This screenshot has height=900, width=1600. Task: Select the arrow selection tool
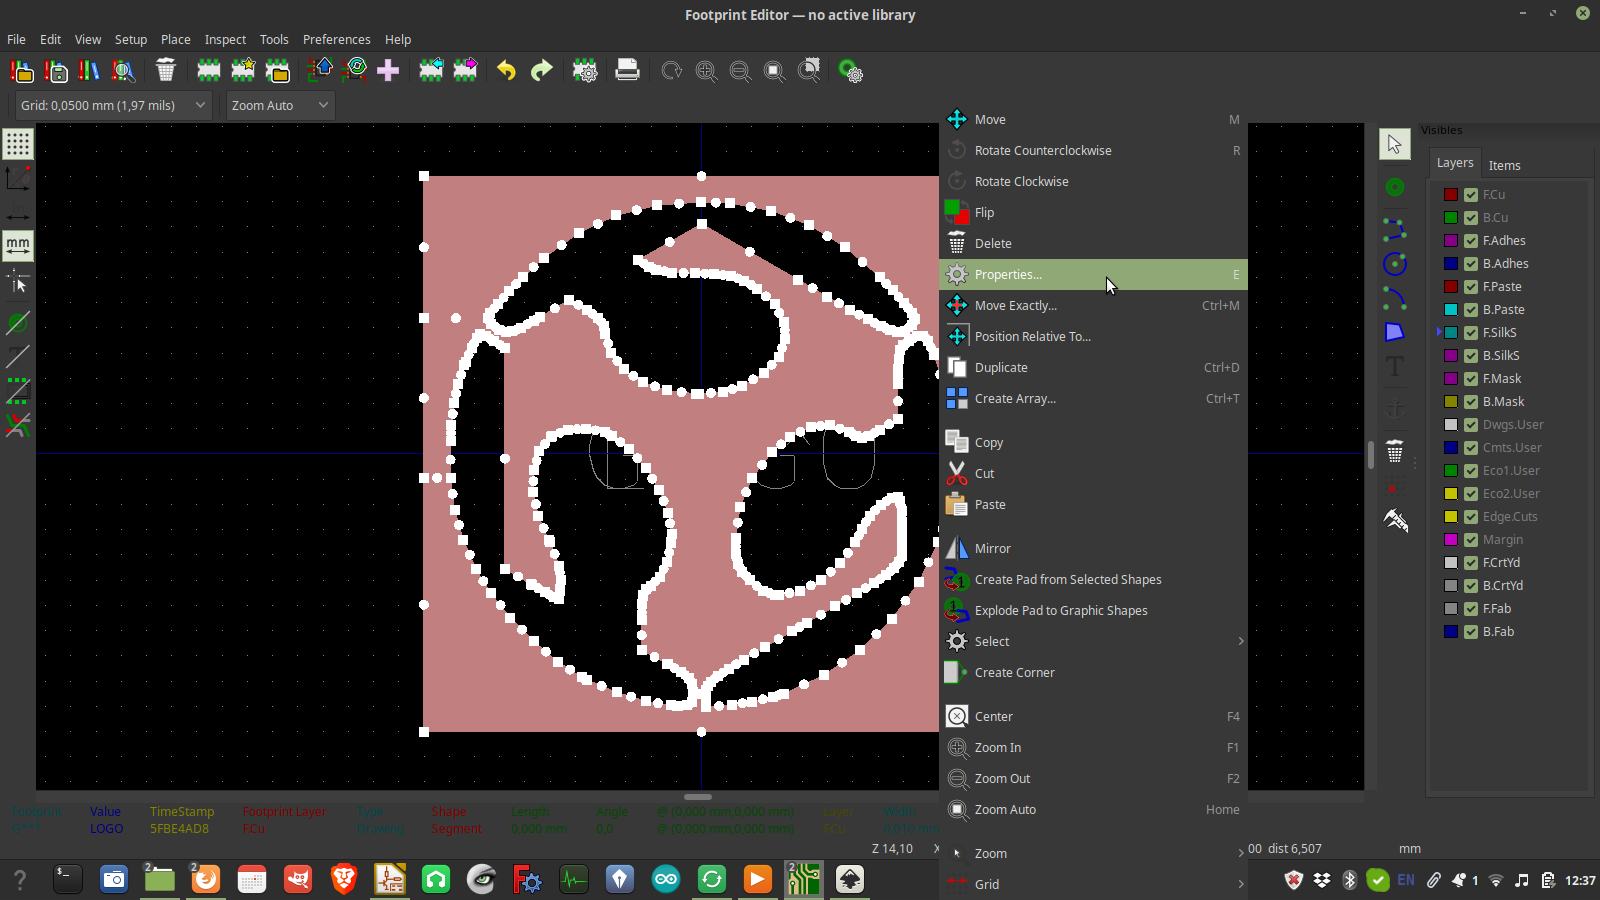1394,144
